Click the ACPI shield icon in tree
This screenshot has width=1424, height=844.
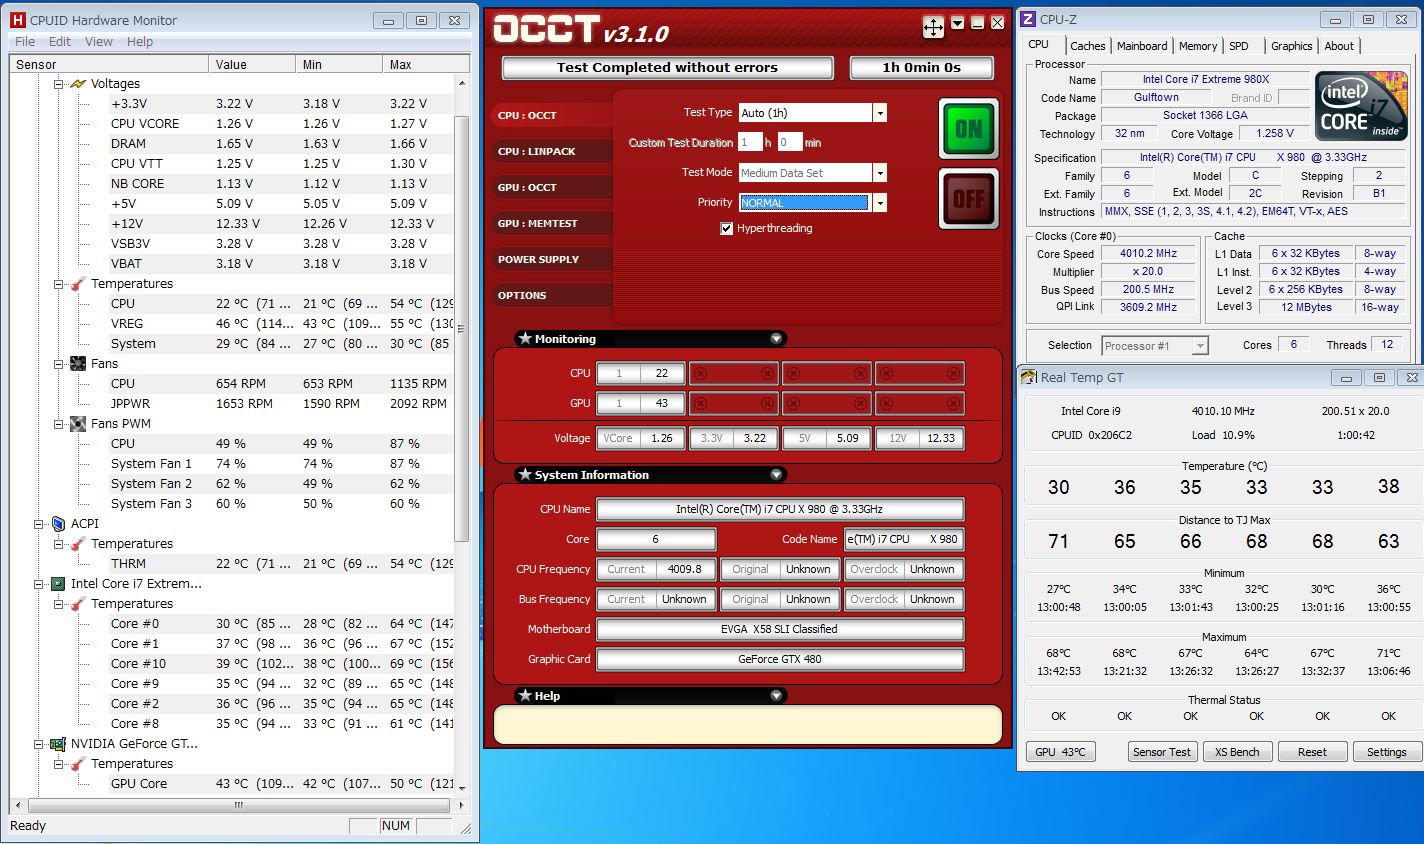coord(58,524)
